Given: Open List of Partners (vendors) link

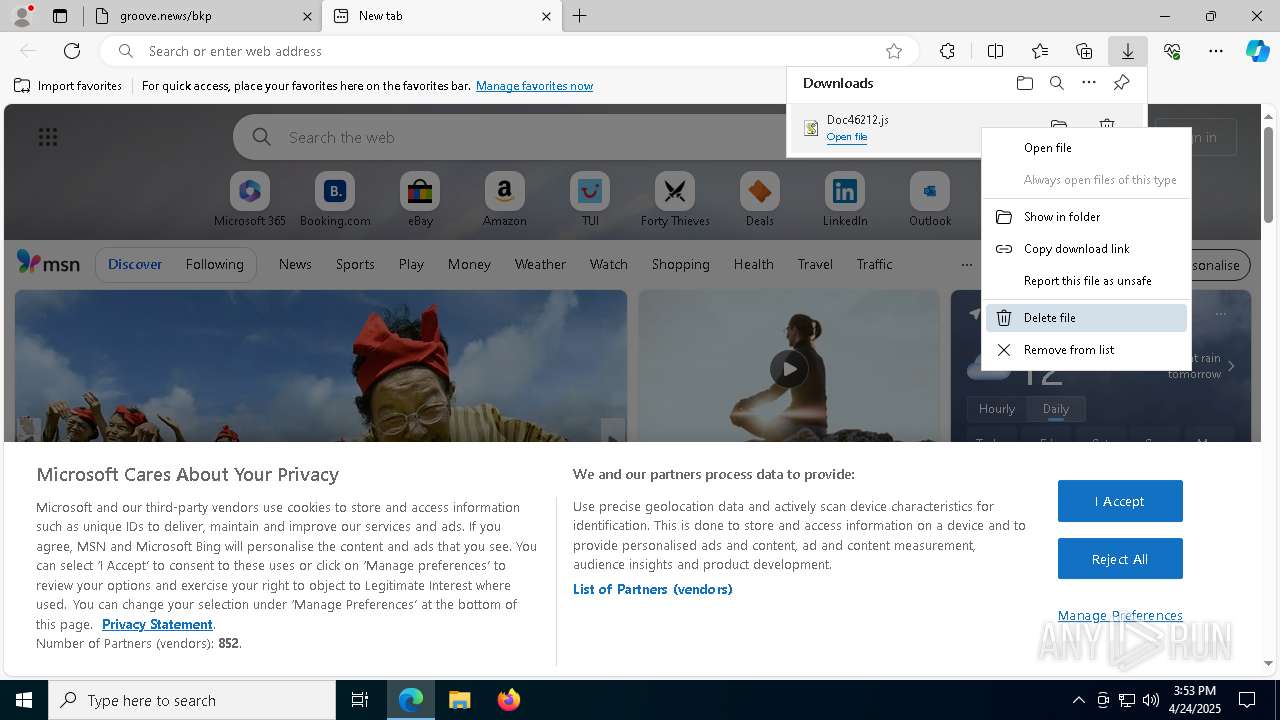Looking at the screenshot, I should [652, 589].
